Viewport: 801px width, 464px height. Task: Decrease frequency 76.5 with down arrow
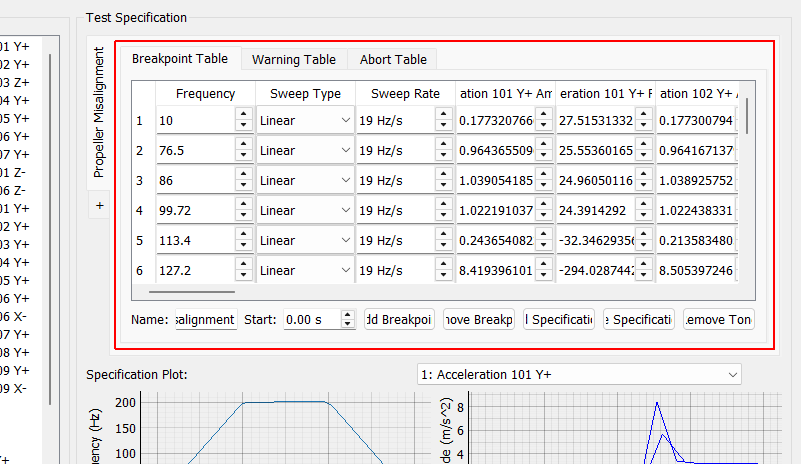pos(244,155)
